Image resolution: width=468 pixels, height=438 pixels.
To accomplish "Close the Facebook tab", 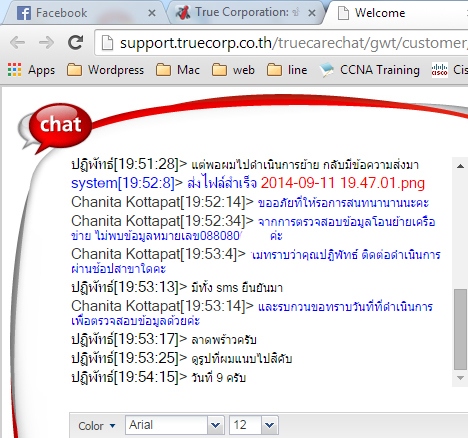I will coord(152,13).
